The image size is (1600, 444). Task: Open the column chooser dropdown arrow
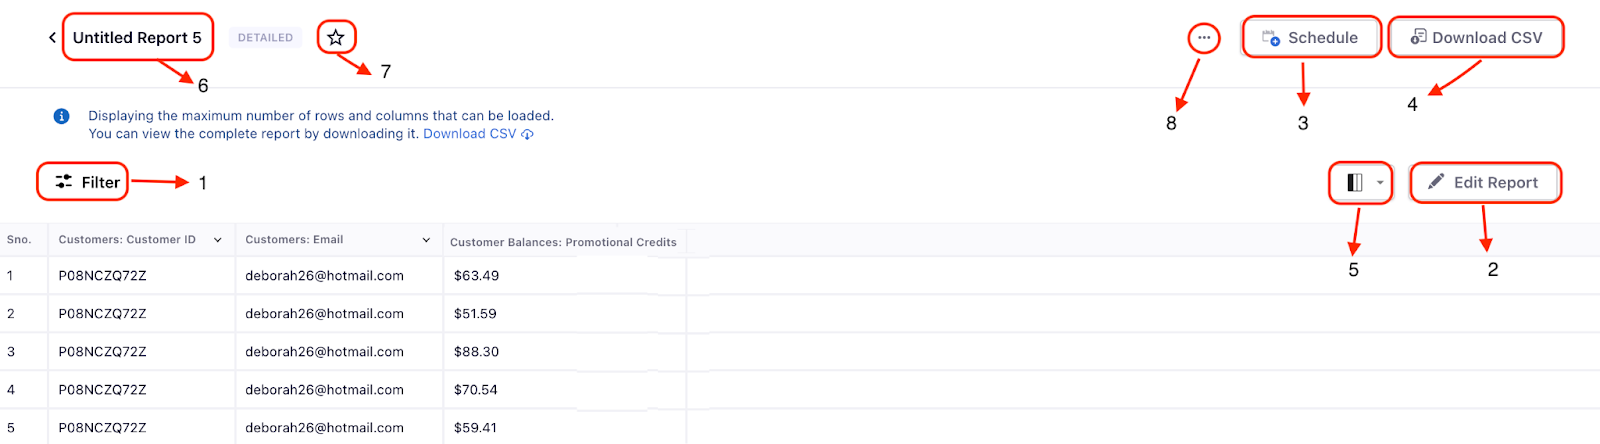point(1380,183)
